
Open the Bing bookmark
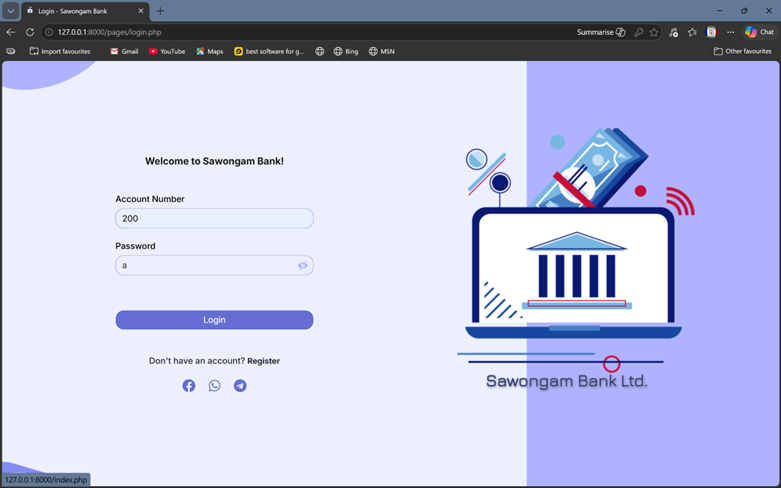coord(346,51)
